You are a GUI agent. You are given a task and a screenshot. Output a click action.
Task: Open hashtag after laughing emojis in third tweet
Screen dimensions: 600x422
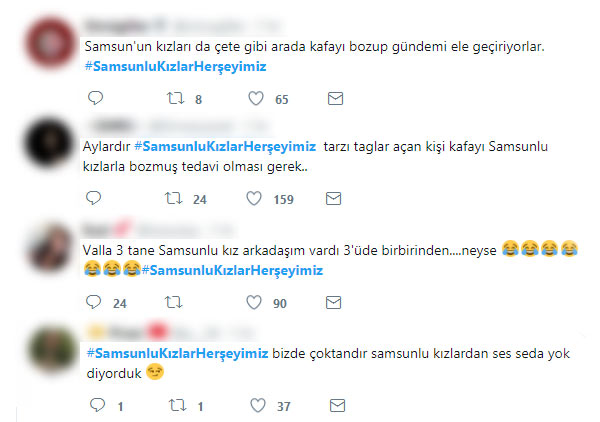coord(232,270)
